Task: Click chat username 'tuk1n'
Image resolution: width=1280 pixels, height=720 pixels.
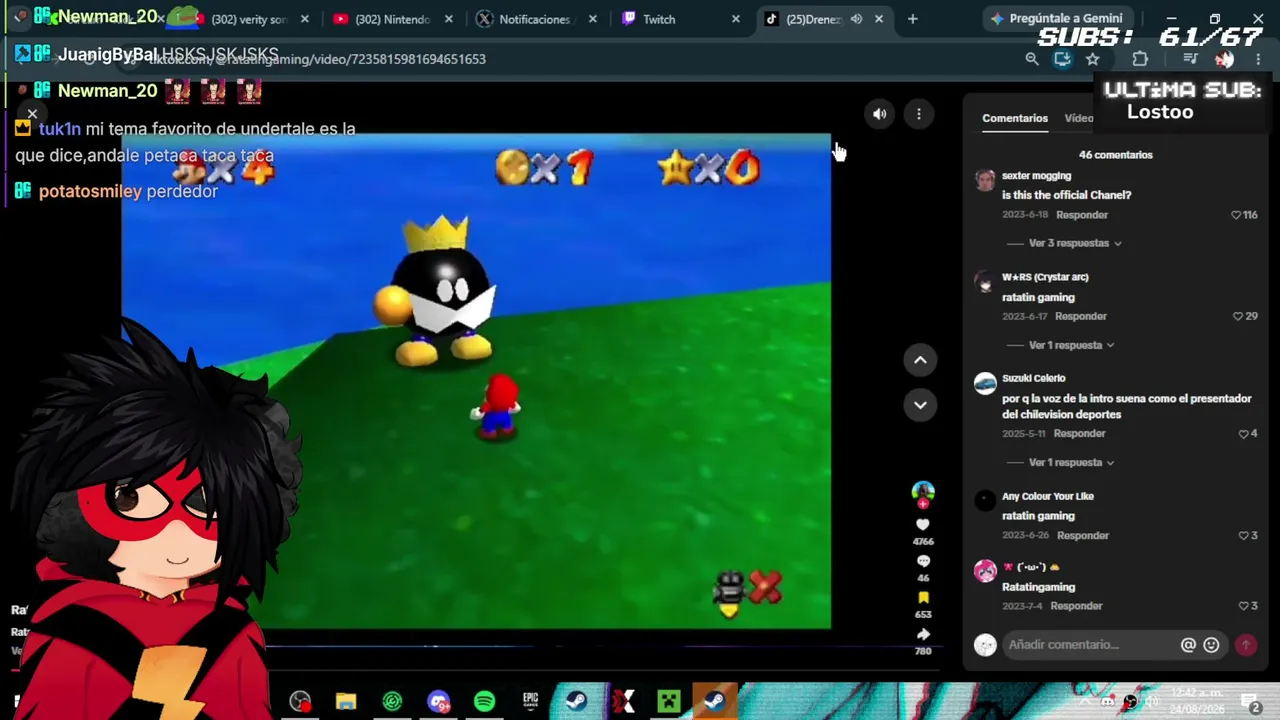Action: coord(60,129)
